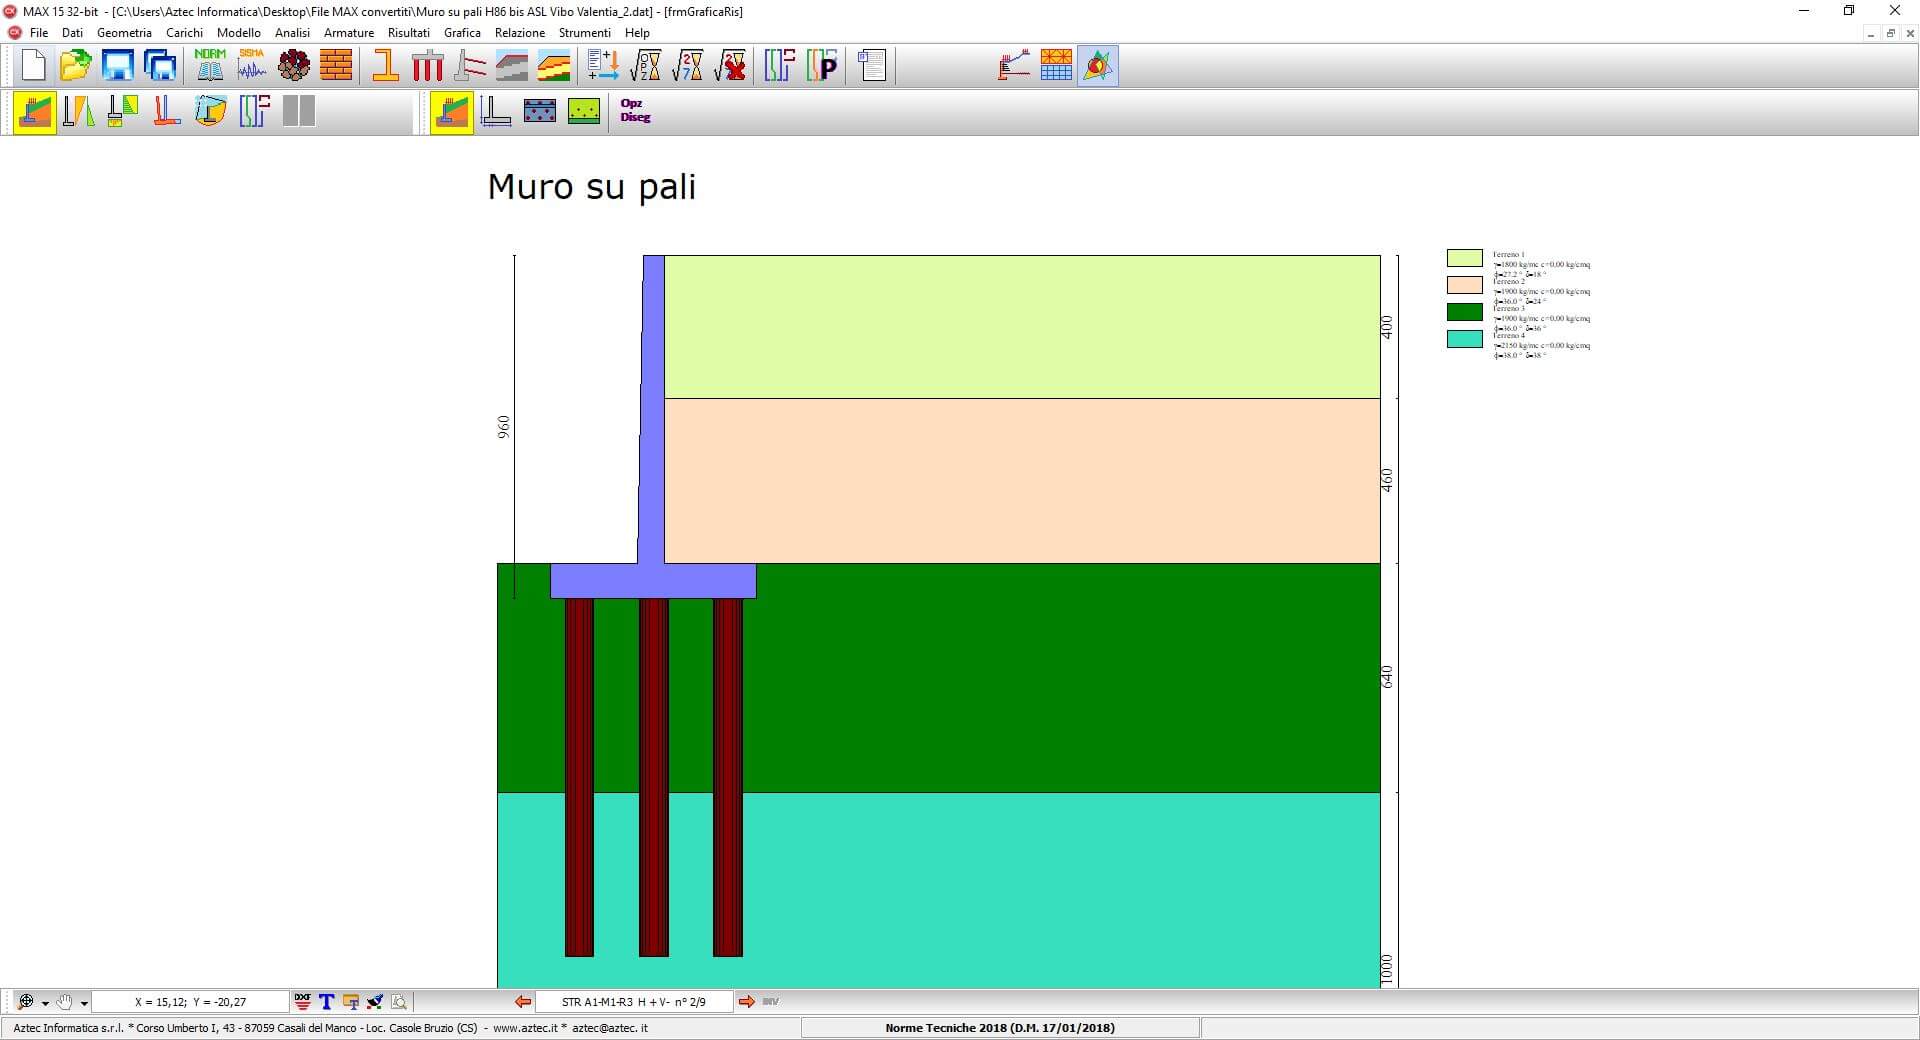Select the blue T text tool
Viewport: 1920px width, 1040px height.
[x=326, y=1002]
